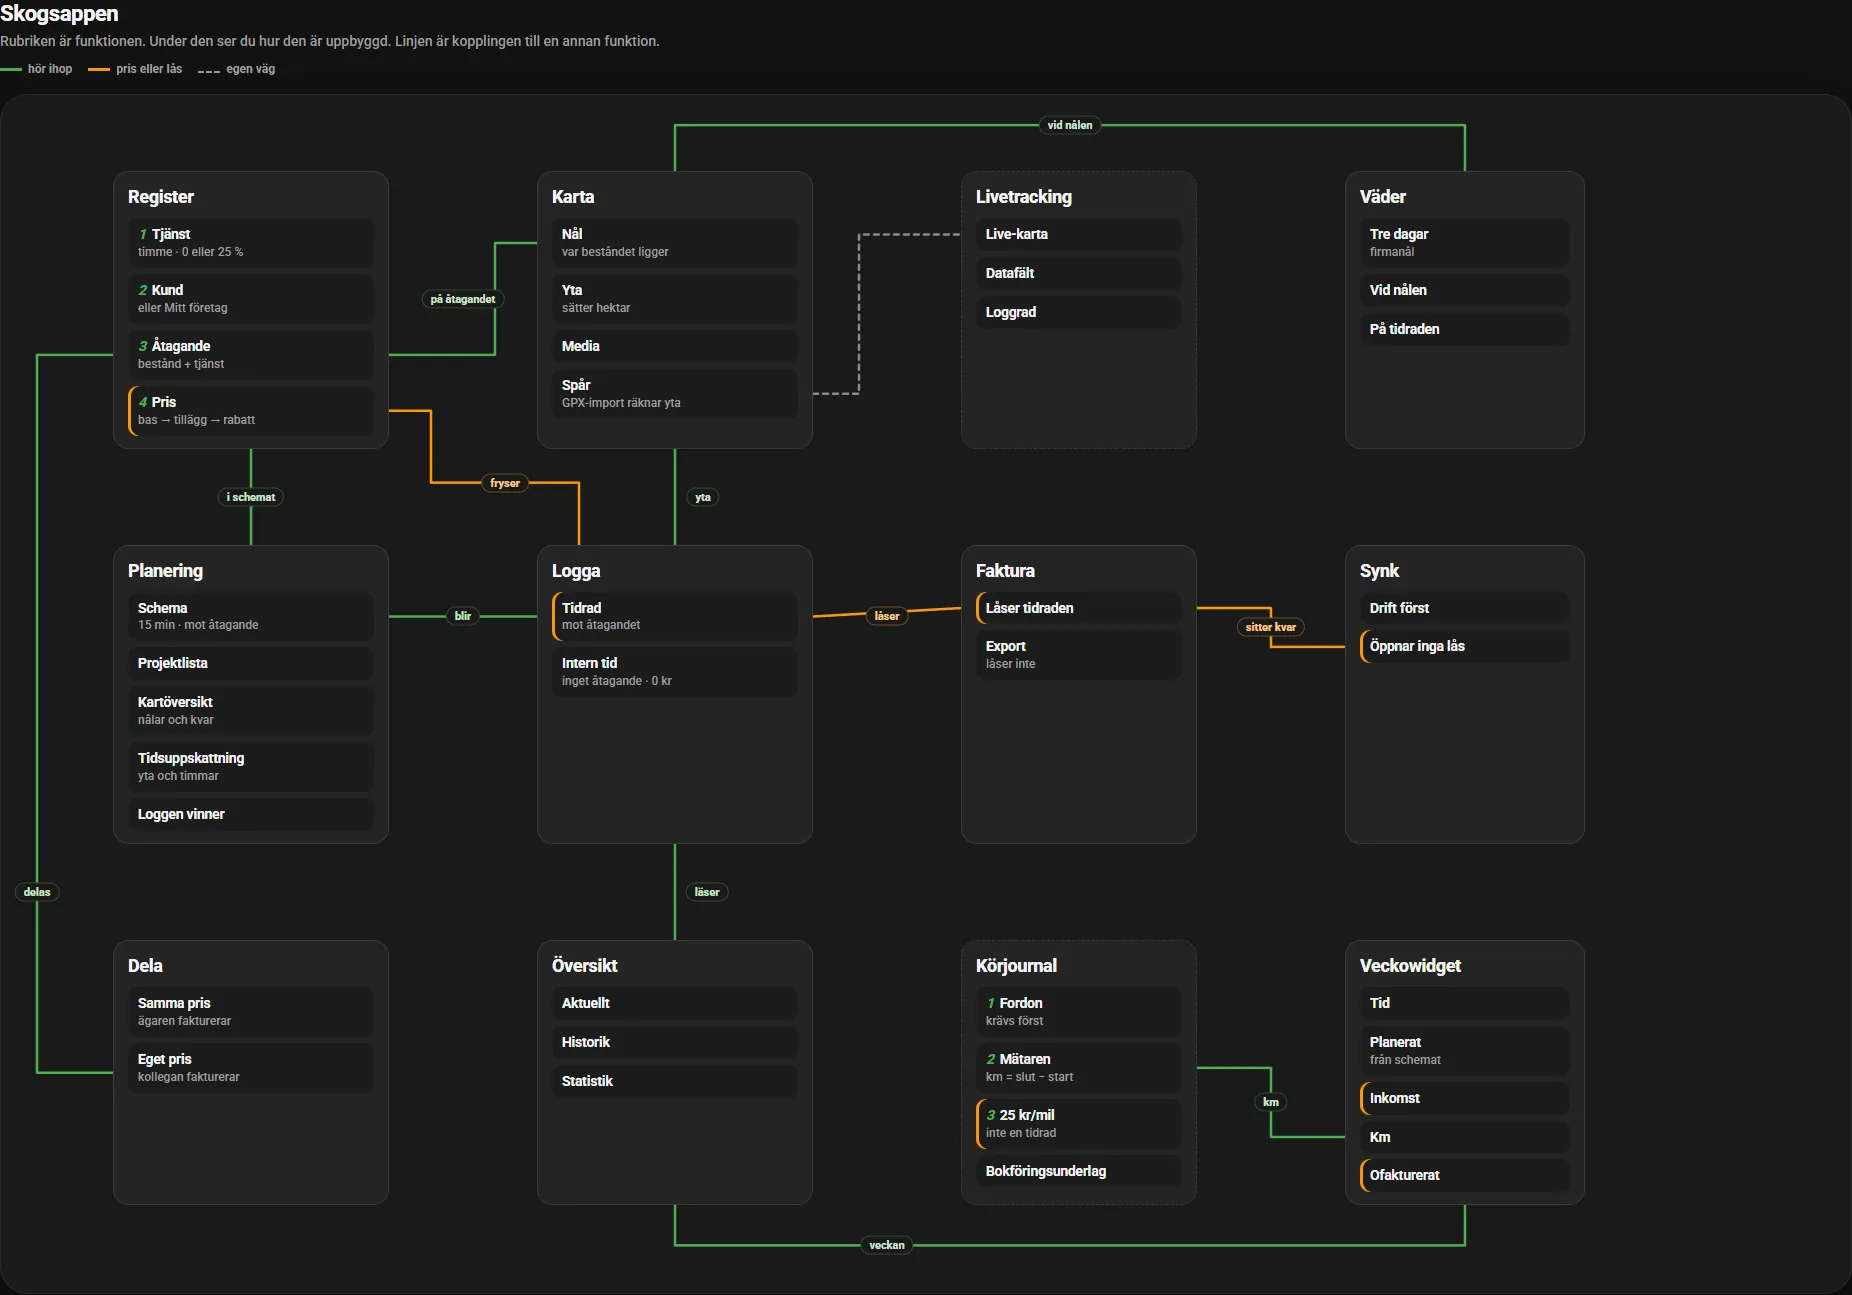Click Mätaren in Körjournal
Image resolution: width=1852 pixels, height=1295 pixels.
[x=1079, y=1068]
